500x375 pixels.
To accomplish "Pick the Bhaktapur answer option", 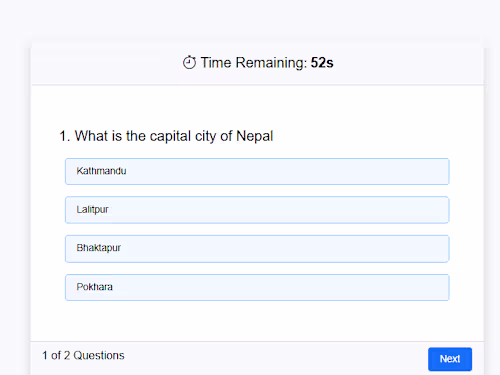I will 257,249.
